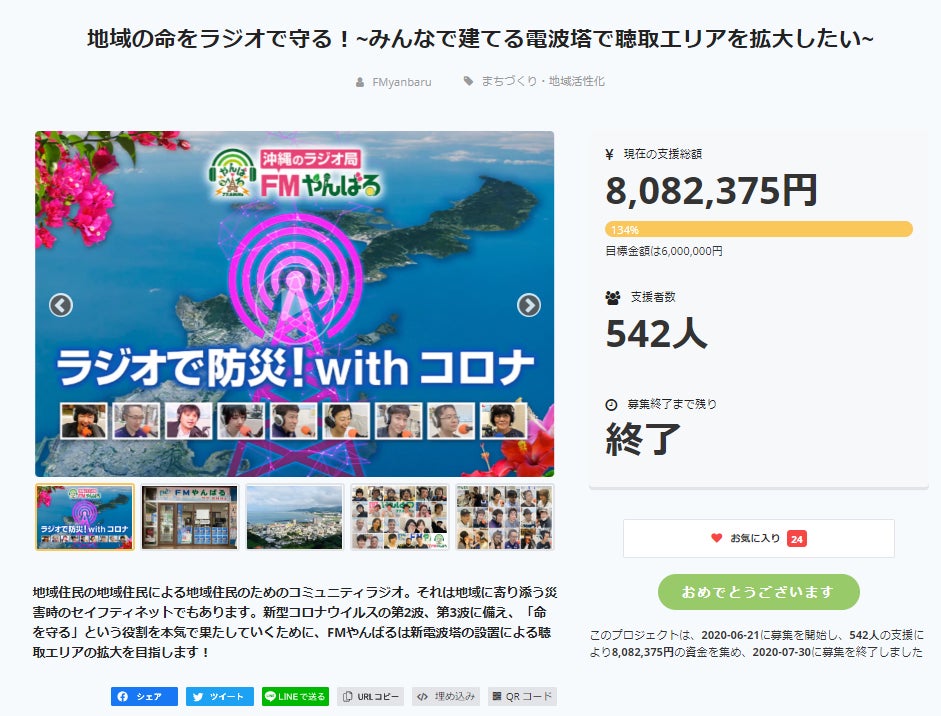Click the next slide arrow on banner
Screen dimensions: 941x716
pyautogui.click(x=528, y=305)
